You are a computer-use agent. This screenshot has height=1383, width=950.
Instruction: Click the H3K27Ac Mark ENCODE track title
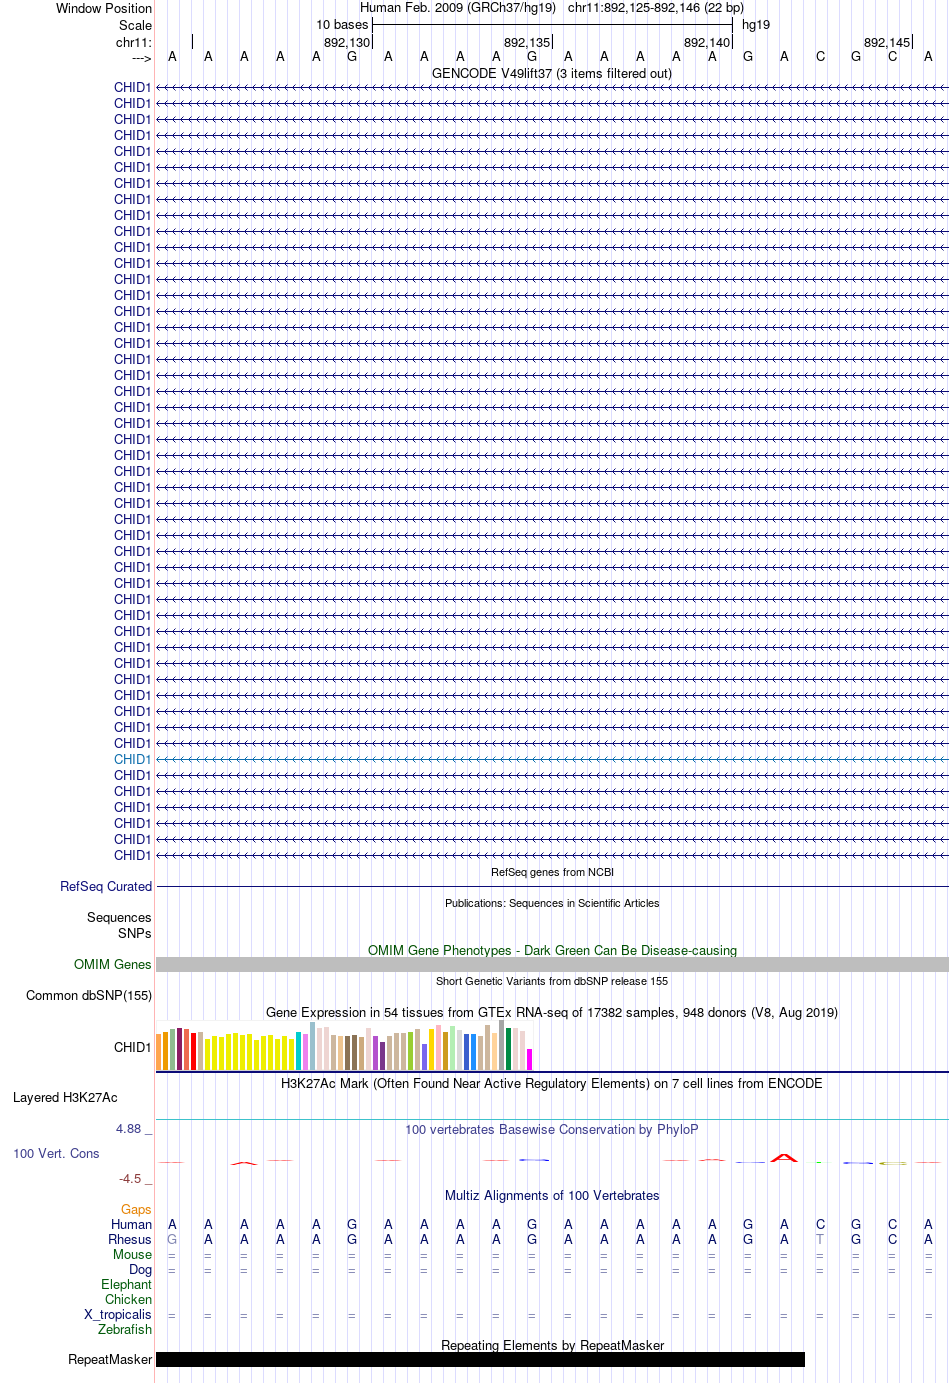[x=552, y=1083]
